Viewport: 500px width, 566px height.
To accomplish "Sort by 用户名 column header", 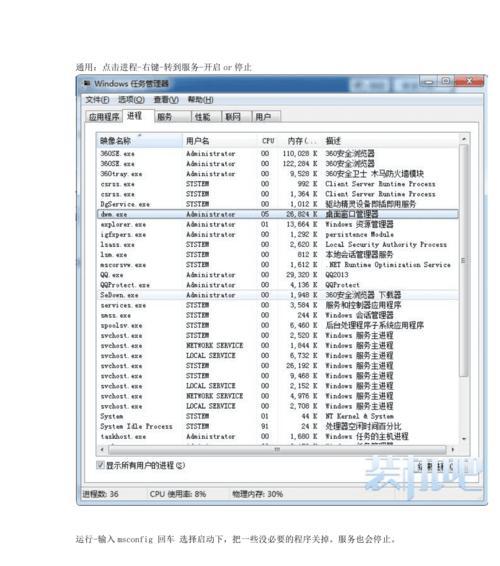I will point(220,140).
